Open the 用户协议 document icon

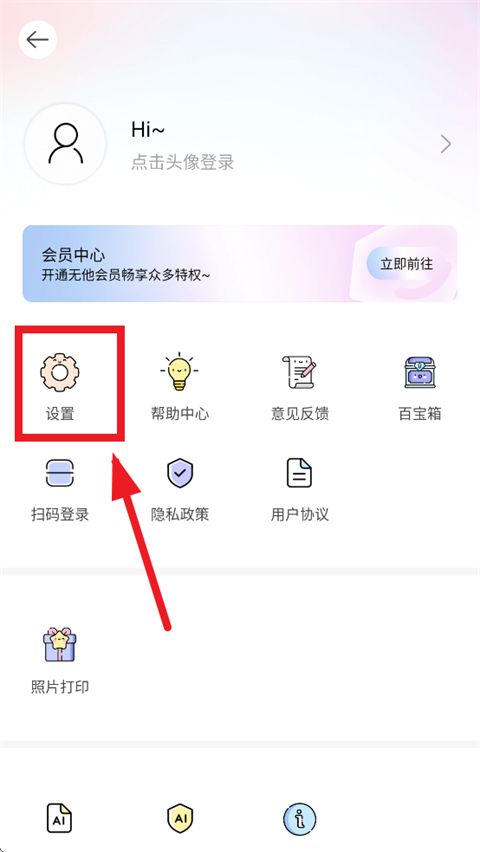coord(300,472)
